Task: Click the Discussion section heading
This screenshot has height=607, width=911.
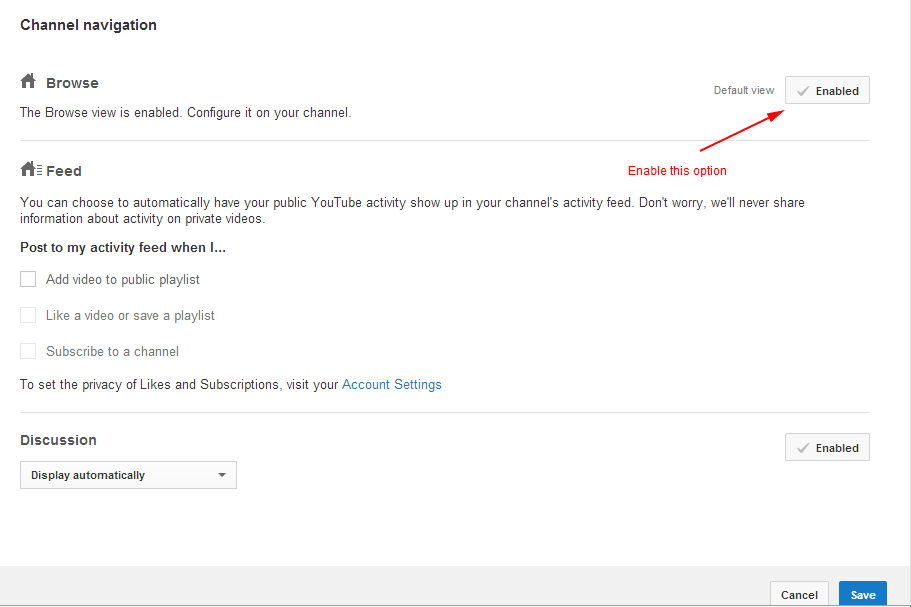Action: pyautogui.click(x=58, y=440)
